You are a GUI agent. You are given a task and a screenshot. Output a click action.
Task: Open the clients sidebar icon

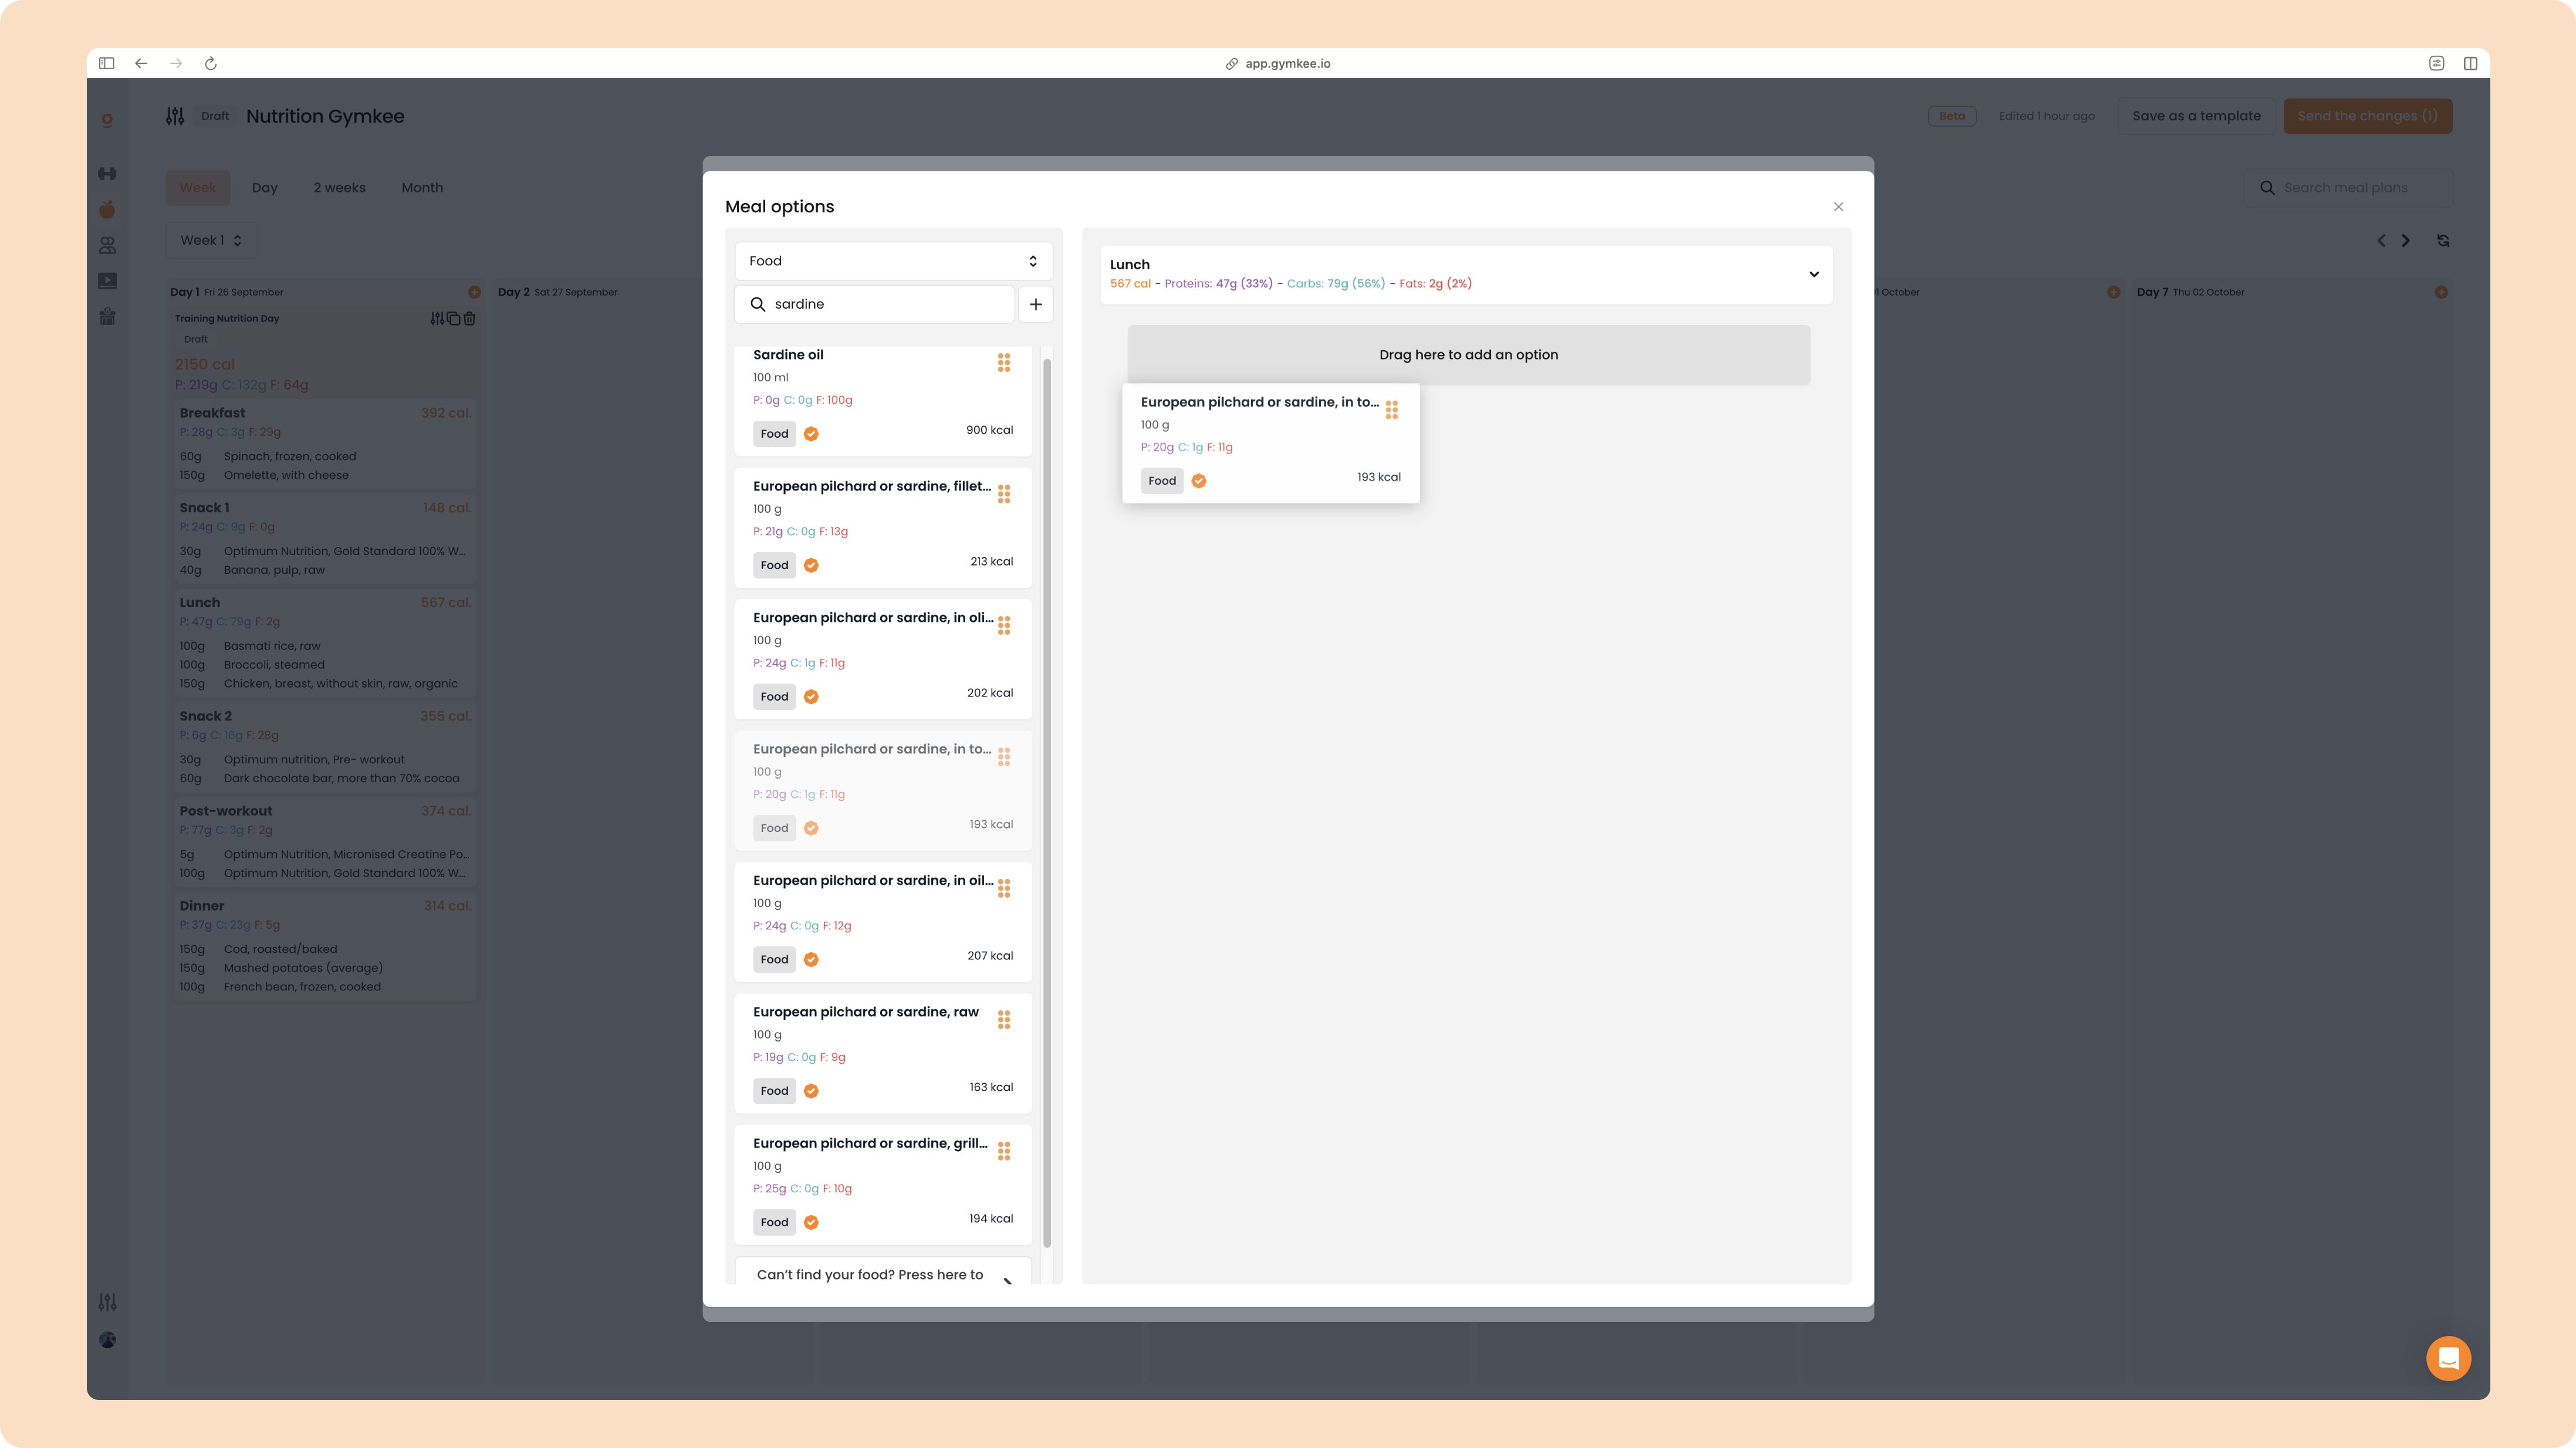tap(107, 245)
